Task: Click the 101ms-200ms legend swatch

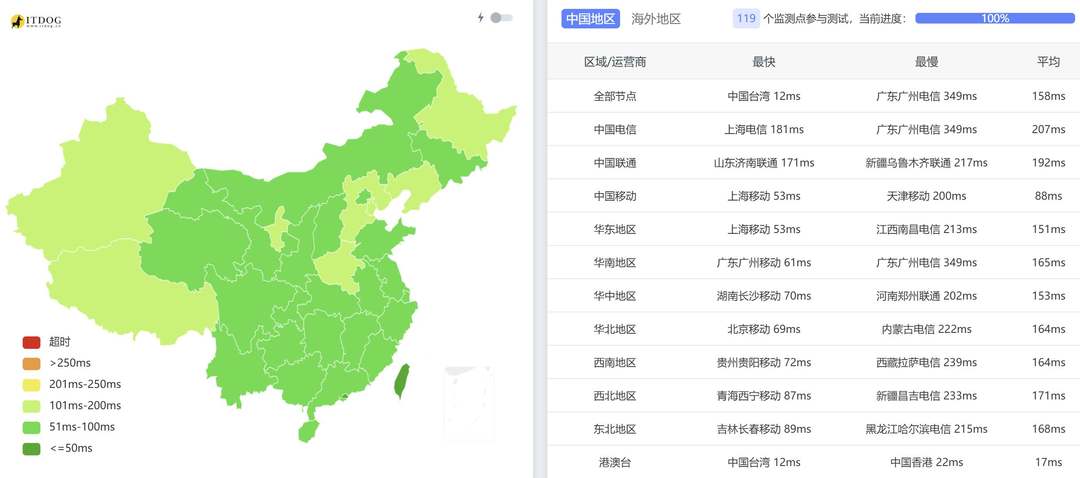Action: (x=32, y=406)
